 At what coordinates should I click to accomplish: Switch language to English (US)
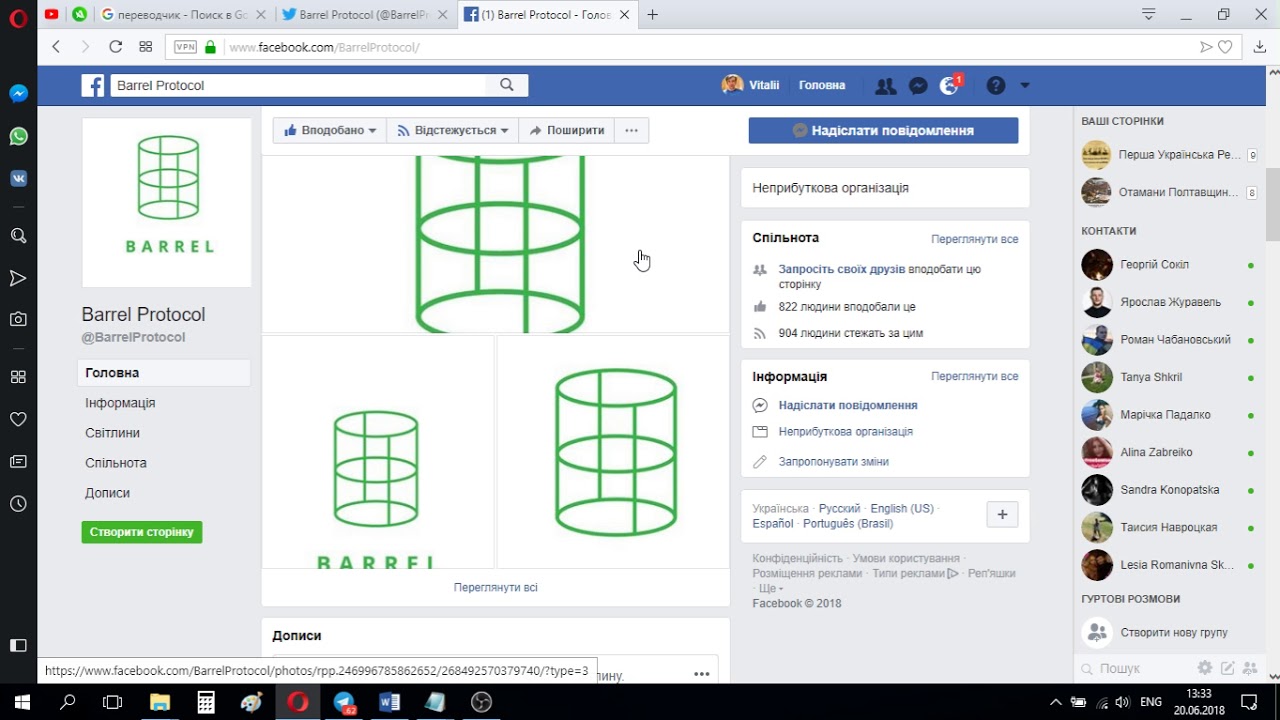[x=902, y=508]
